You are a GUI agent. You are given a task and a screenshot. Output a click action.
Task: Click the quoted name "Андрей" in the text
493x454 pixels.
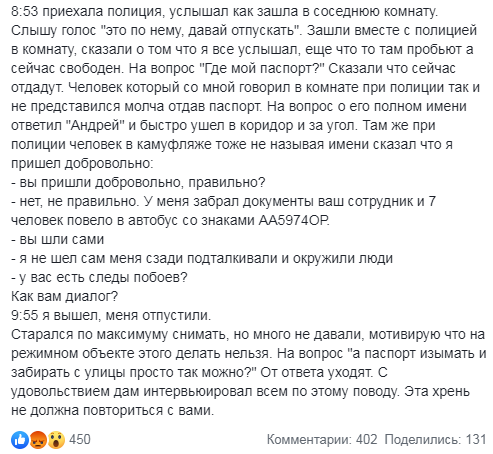tap(96, 126)
